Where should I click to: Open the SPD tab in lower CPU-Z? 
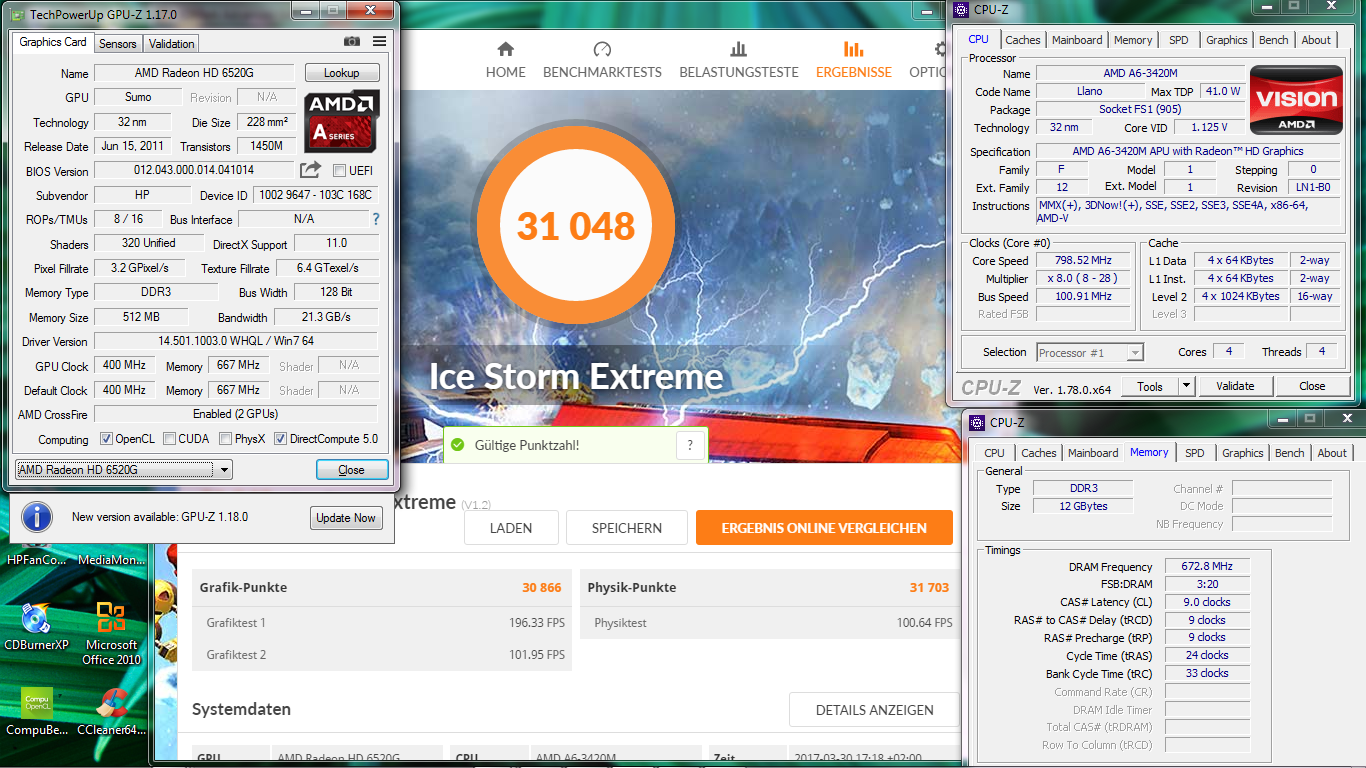click(x=1195, y=453)
